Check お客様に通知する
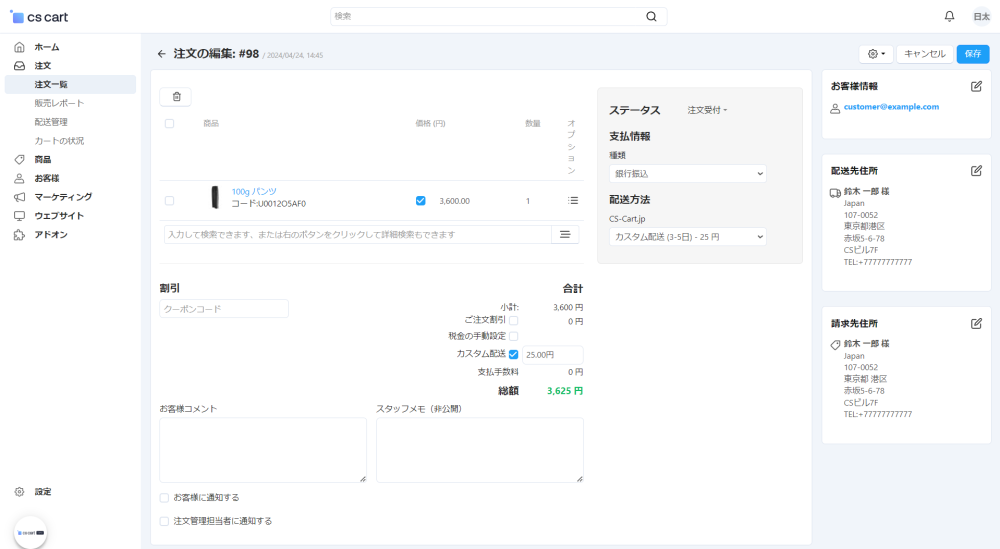Viewport: 1000px width, 549px height. coord(165,497)
